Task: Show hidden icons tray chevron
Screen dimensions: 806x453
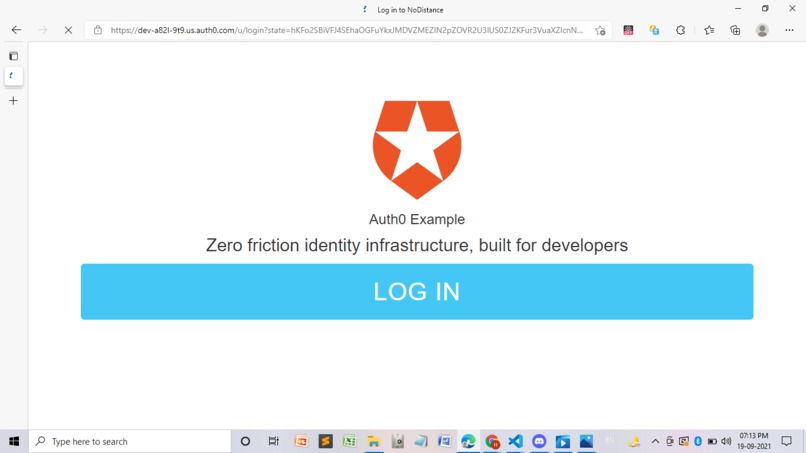Action: (x=655, y=441)
